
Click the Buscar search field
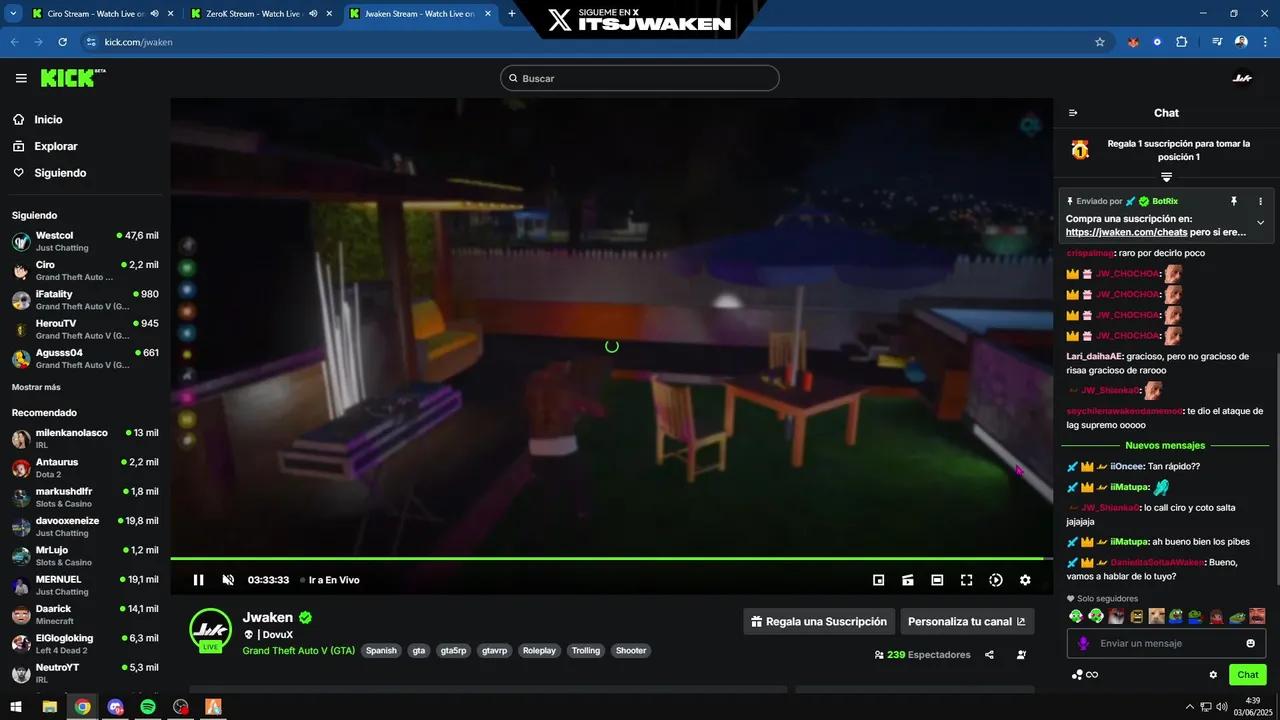click(640, 78)
